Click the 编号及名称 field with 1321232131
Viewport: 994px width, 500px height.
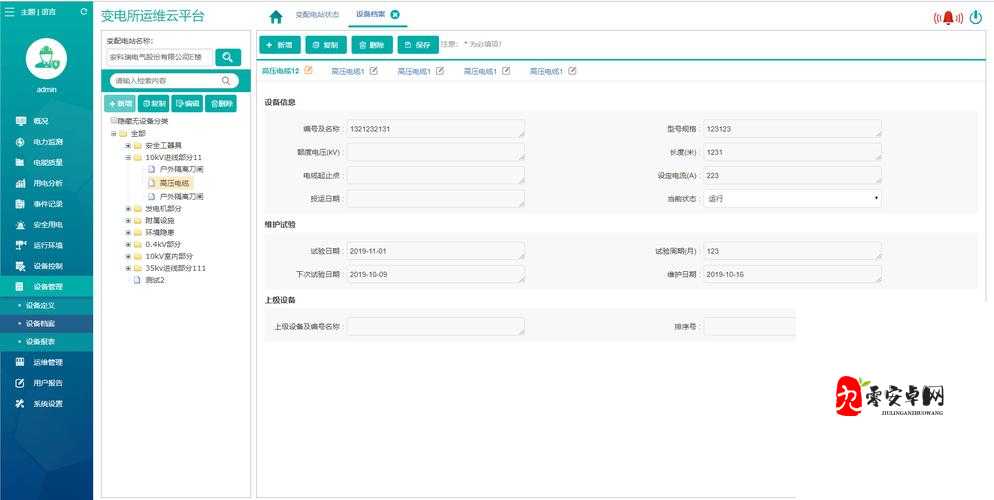click(x=436, y=129)
